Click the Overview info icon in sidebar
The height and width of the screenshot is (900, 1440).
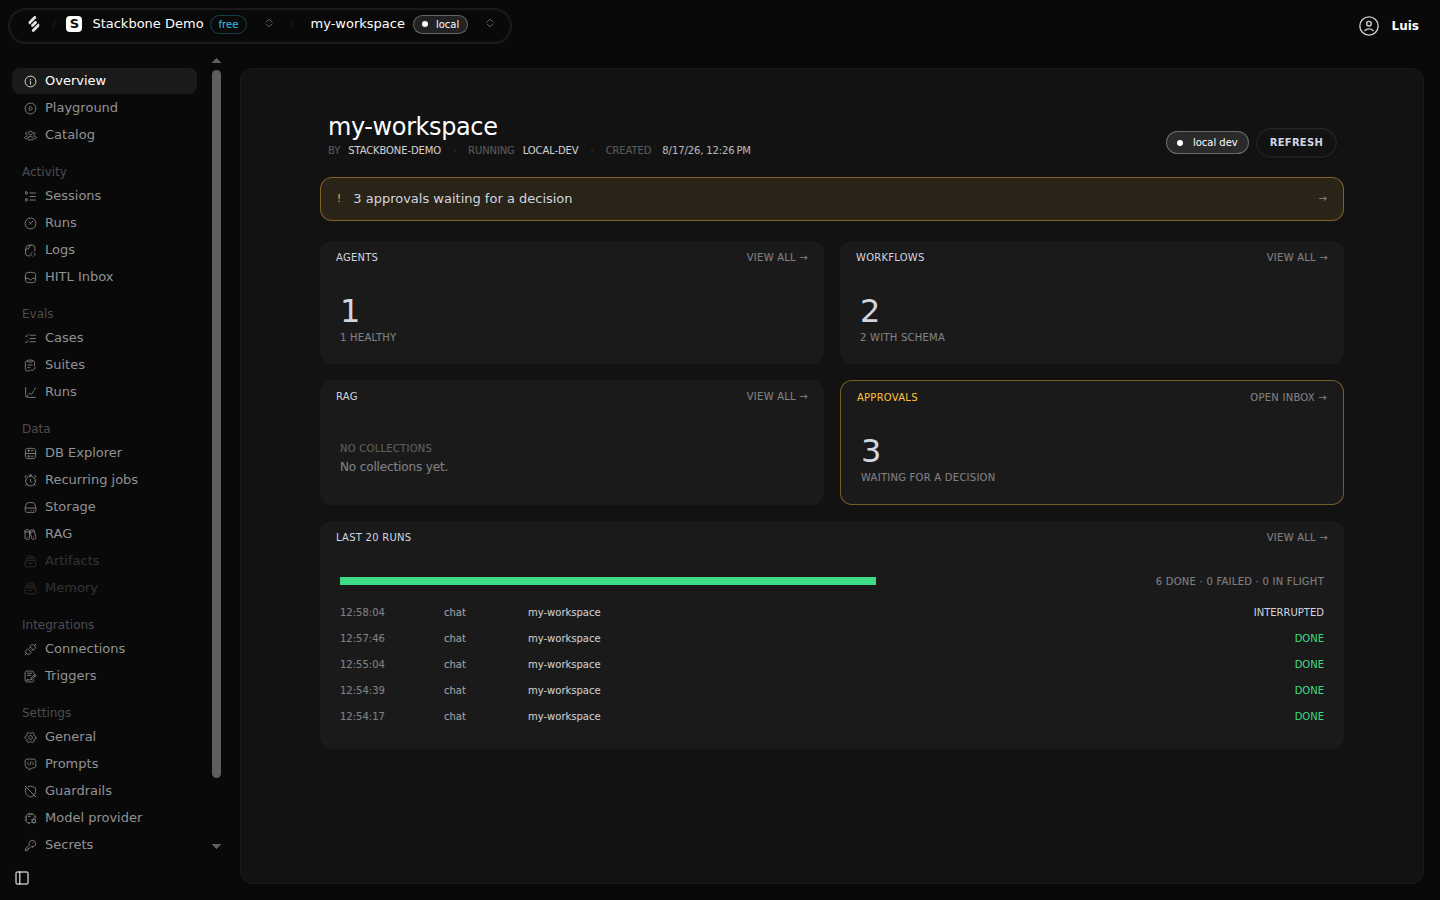tap(31, 81)
